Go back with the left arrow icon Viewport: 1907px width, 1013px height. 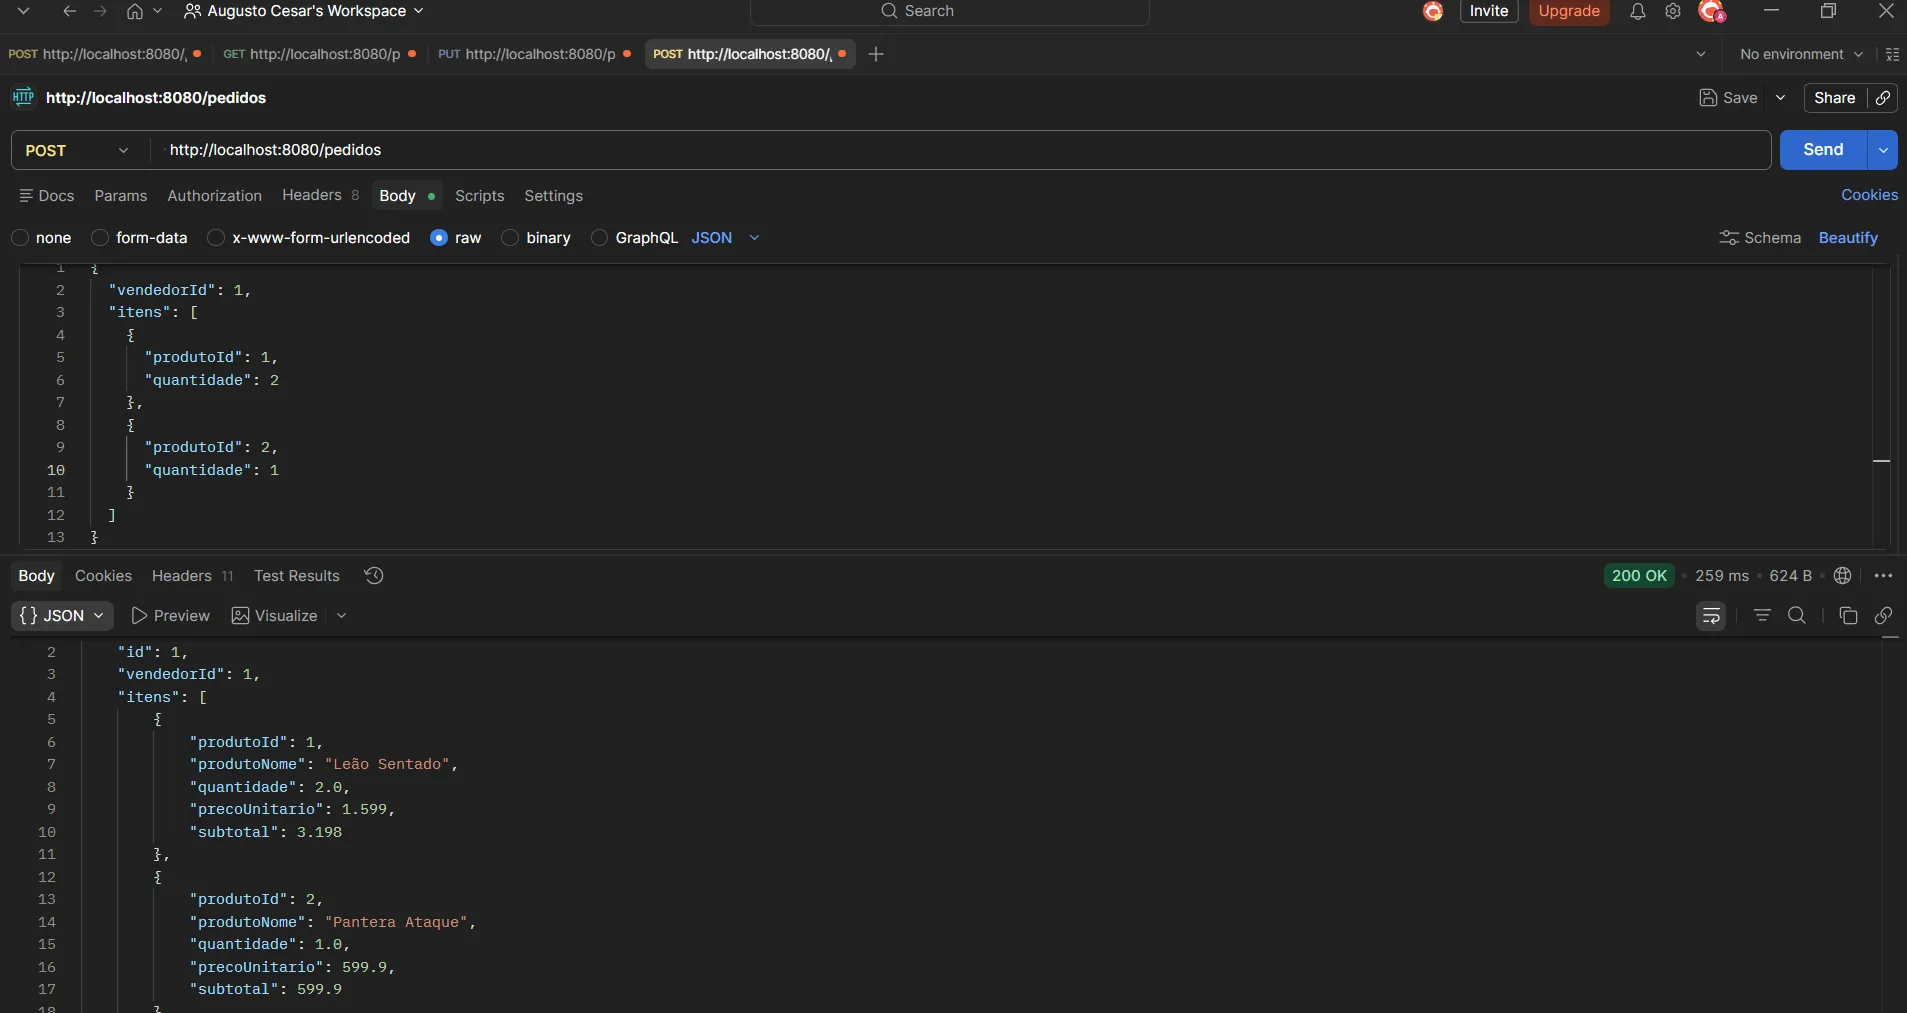69,11
